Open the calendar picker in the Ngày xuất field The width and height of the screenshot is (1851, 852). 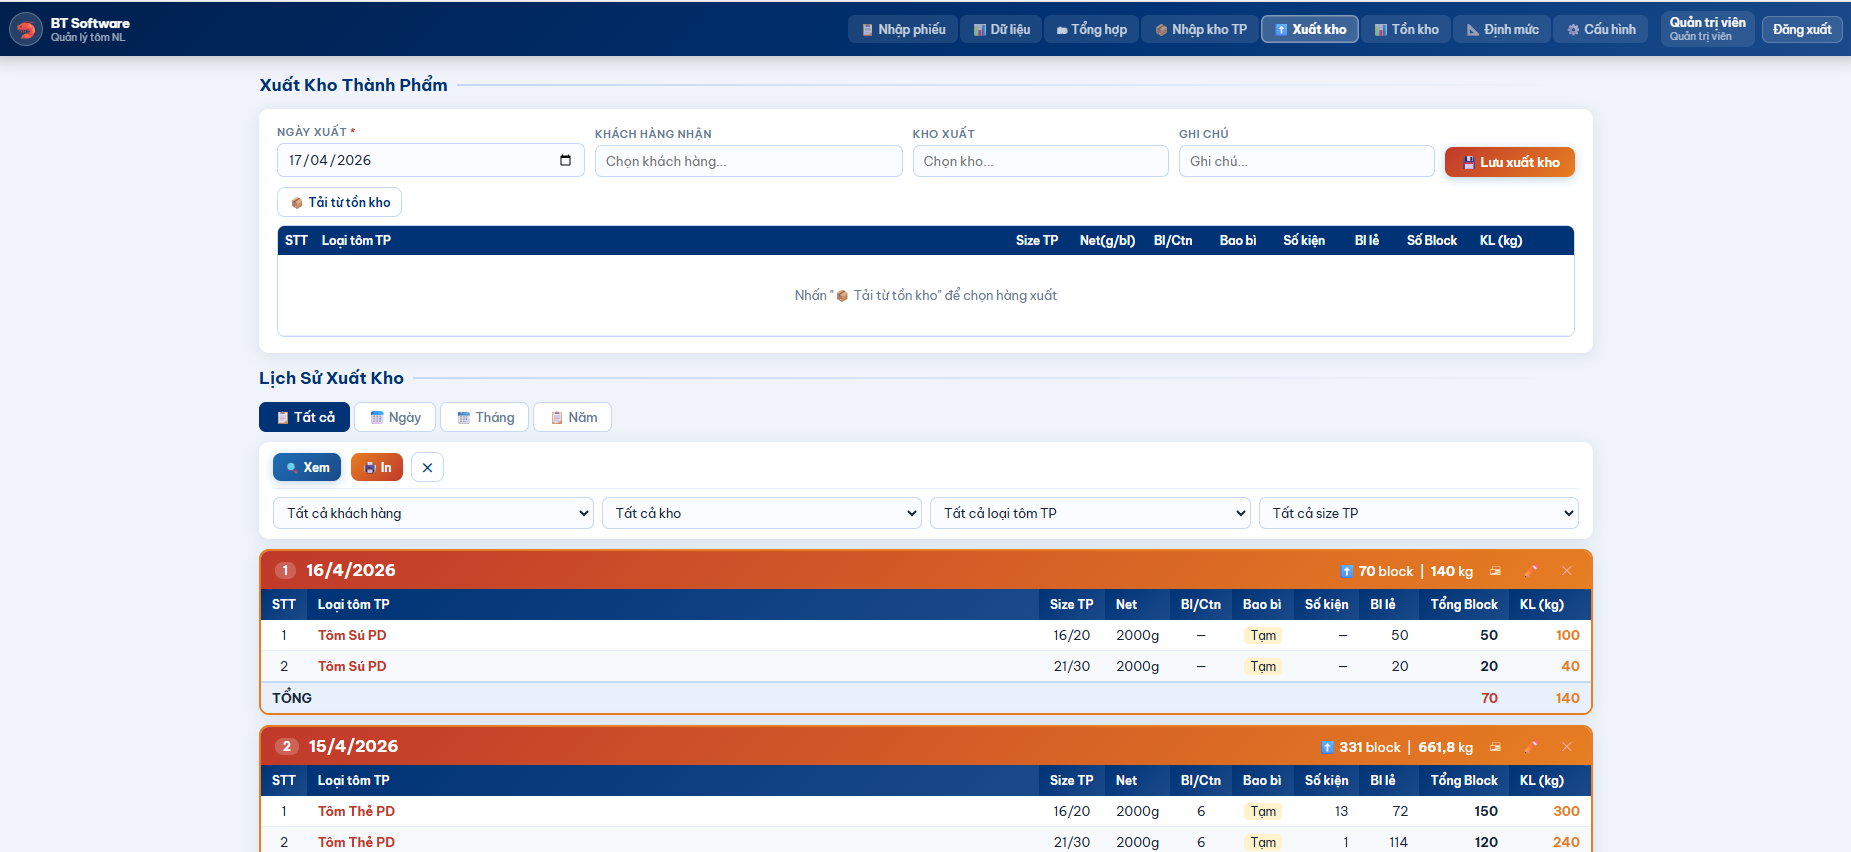click(x=565, y=160)
